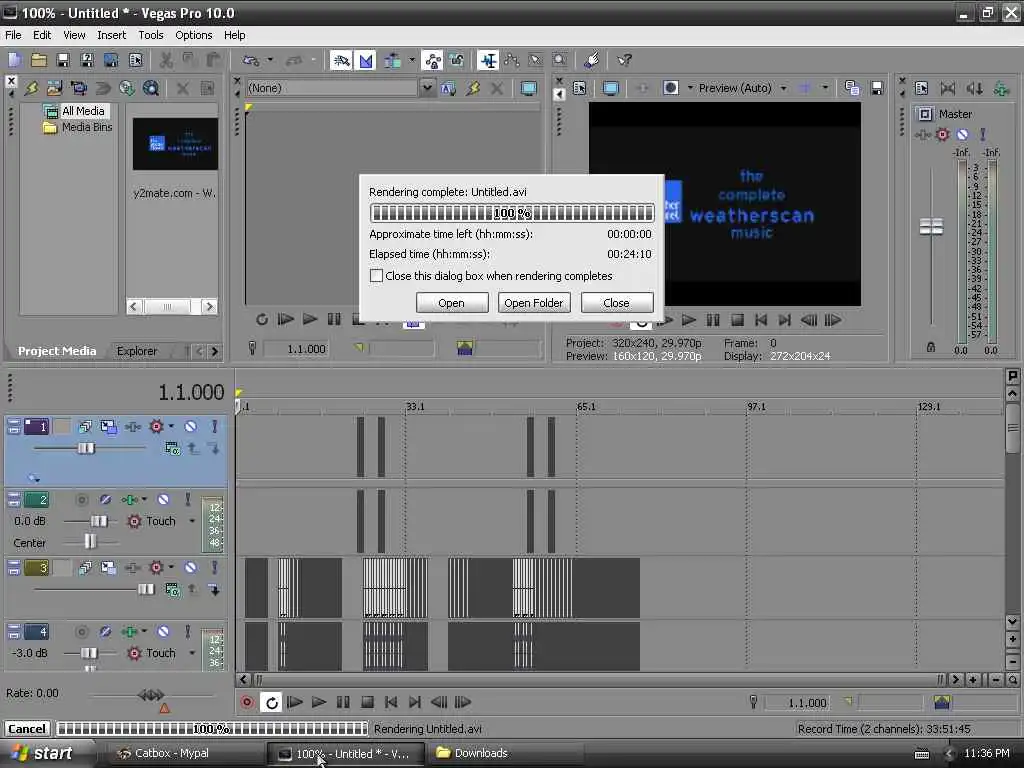Click the timeline Stop button
This screenshot has width=1024, height=768.
pyautogui.click(x=367, y=703)
